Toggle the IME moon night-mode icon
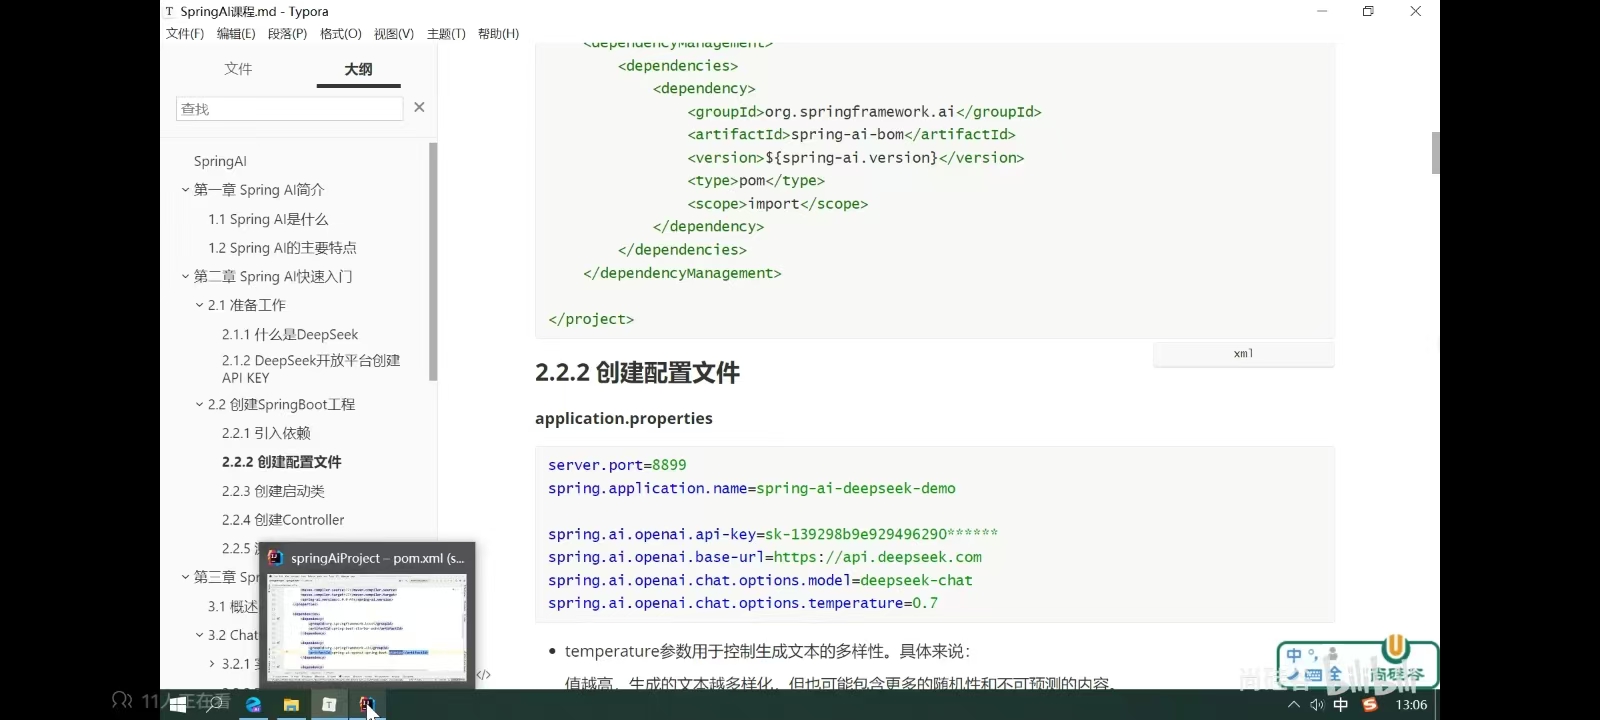 coord(1293,675)
